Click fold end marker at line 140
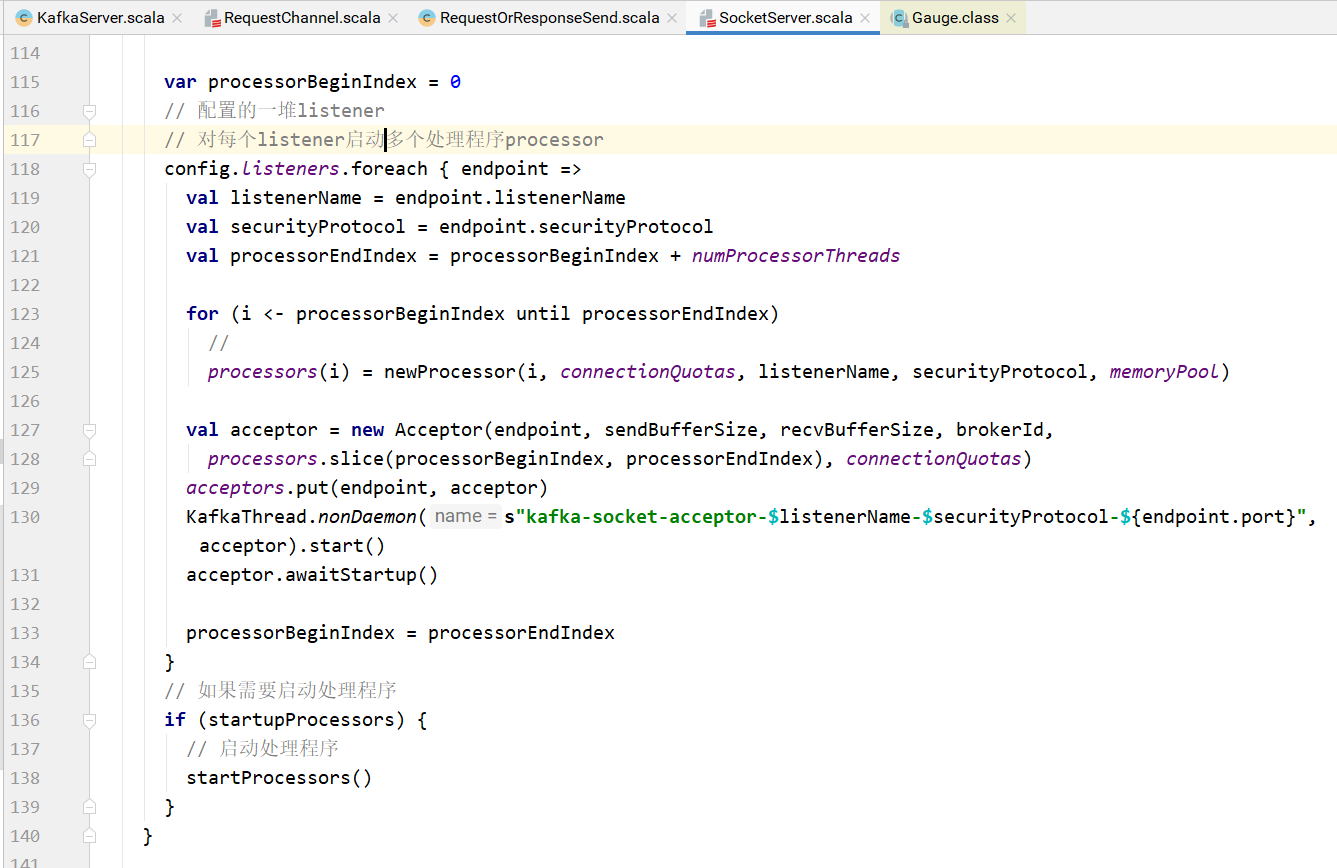Viewport: 1337px width, 868px height. point(89,836)
